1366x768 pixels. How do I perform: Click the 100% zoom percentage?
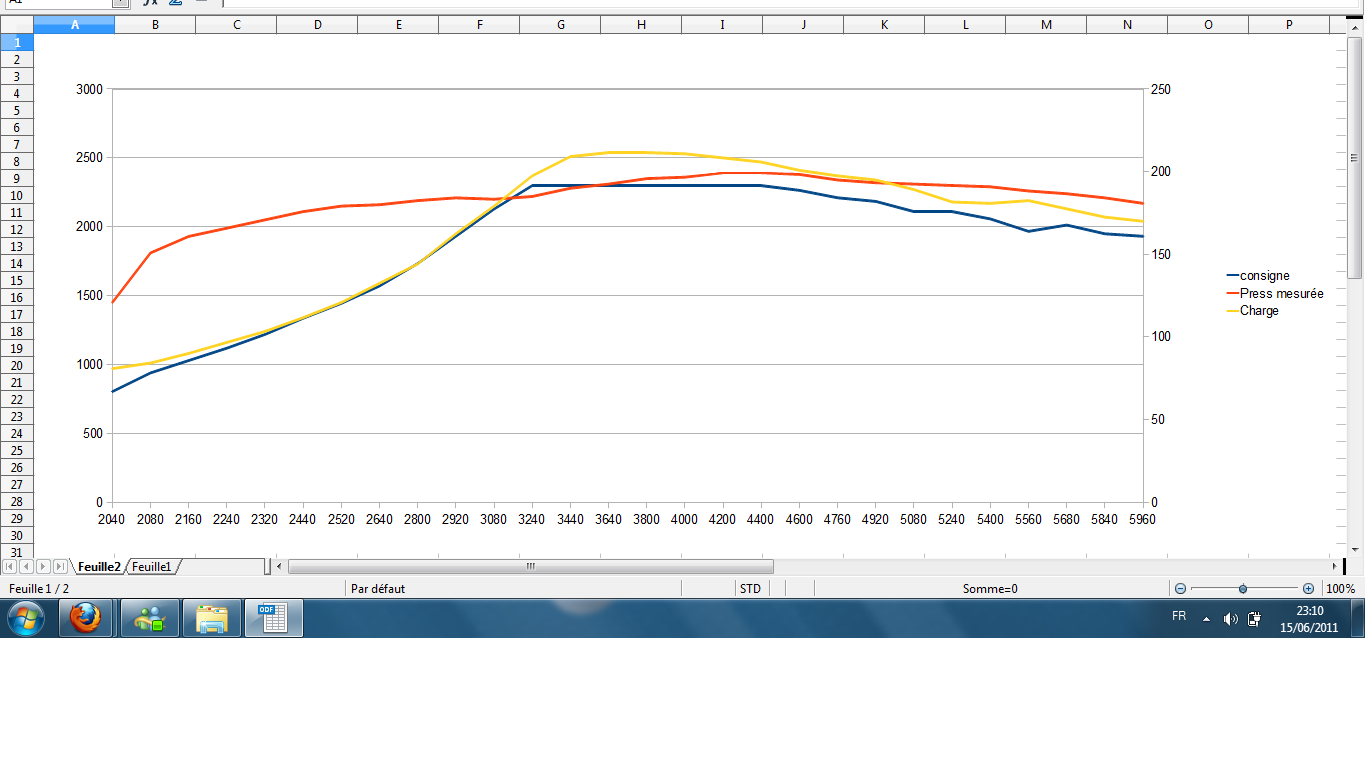(1341, 589)
